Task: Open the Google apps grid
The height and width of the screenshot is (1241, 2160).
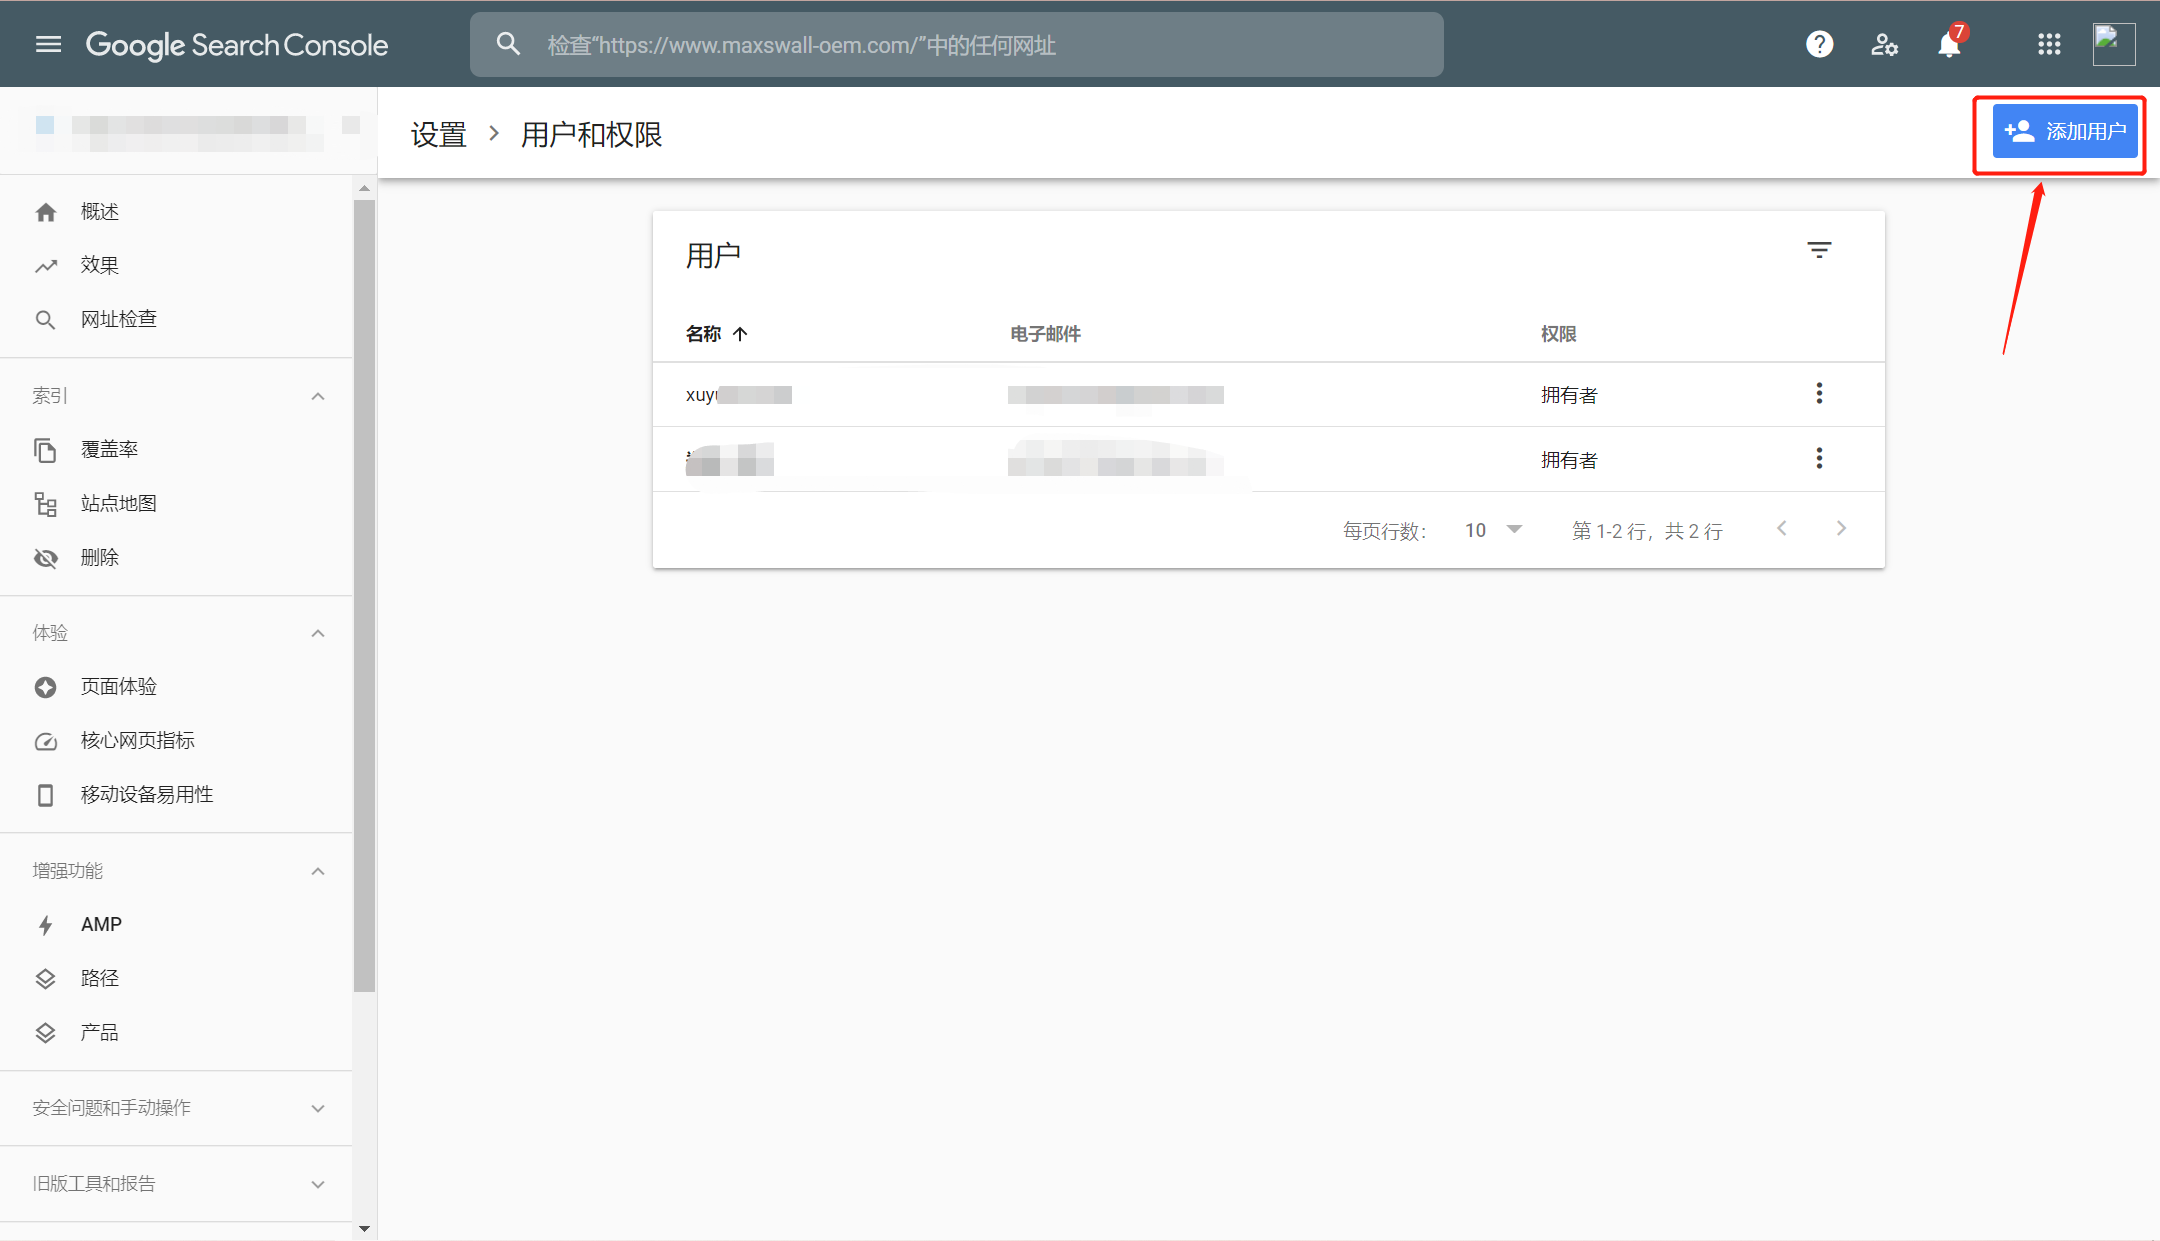Action: [2049, 44]
